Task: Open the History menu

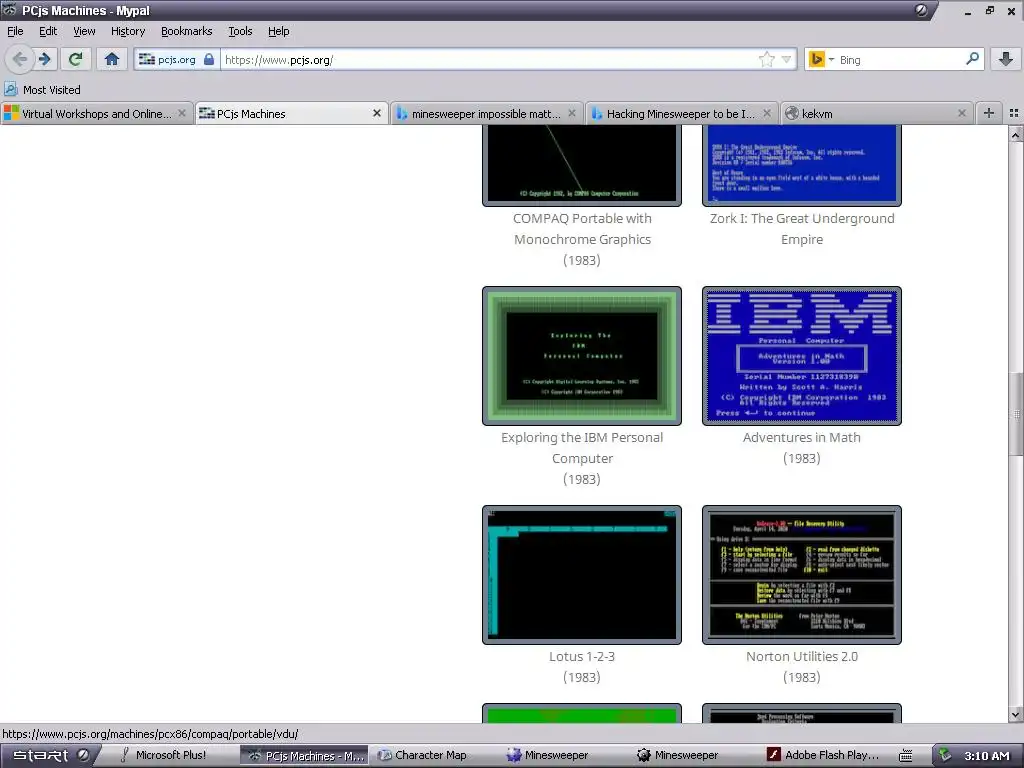Action: point(127,31)
